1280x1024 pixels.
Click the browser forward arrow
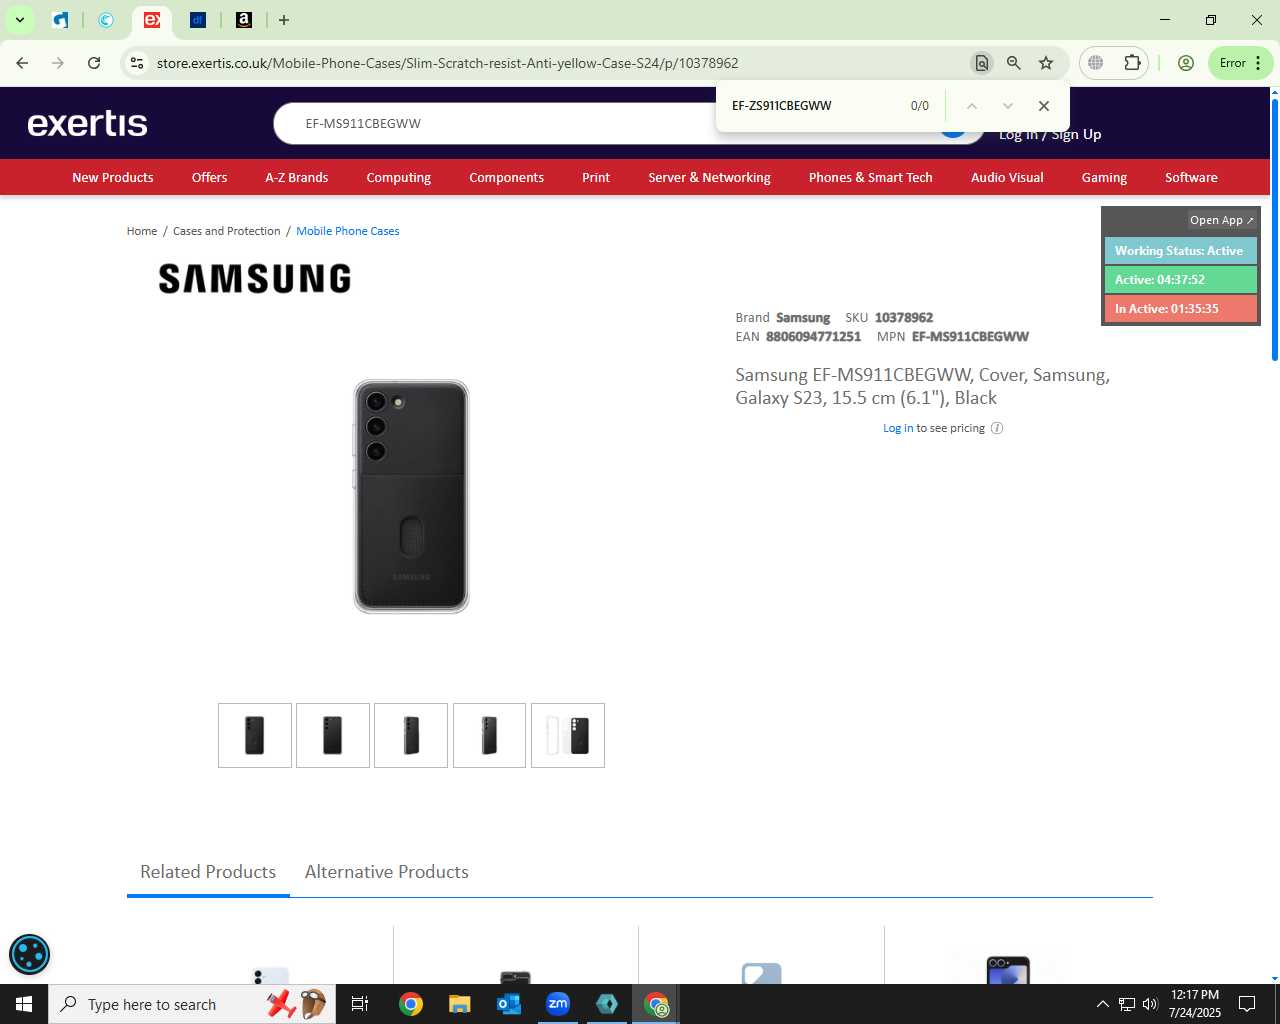pyautogui.click(x=58, y=63)
